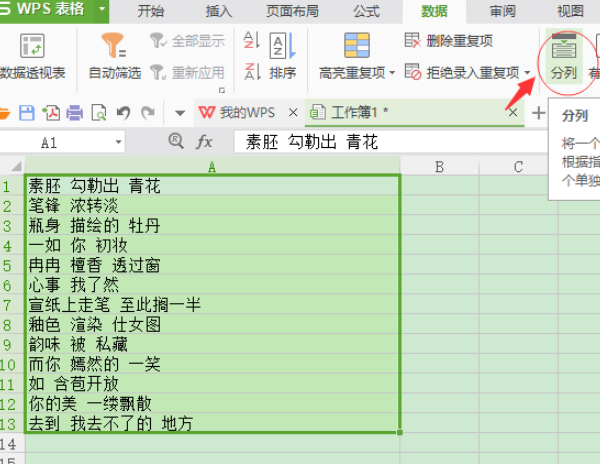
Task: Switch to the 视图 ribbon tab
Action: click(570, 11)
